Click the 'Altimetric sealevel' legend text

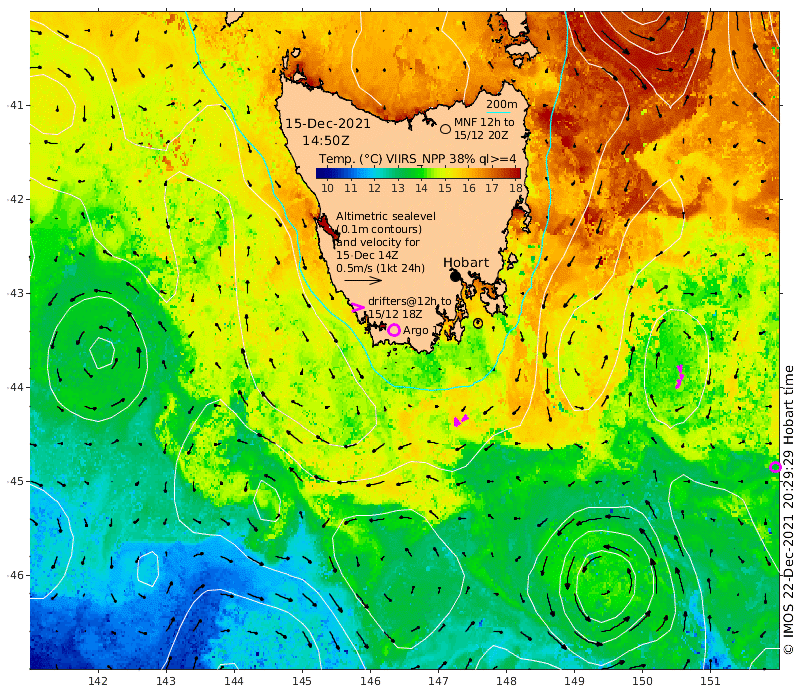pos(386,216)
